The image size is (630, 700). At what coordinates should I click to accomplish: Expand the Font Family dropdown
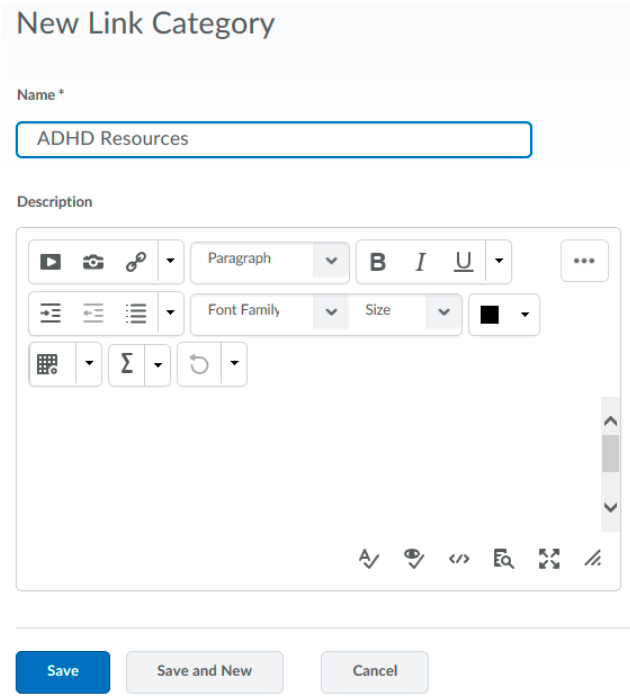tap(270, 312)
